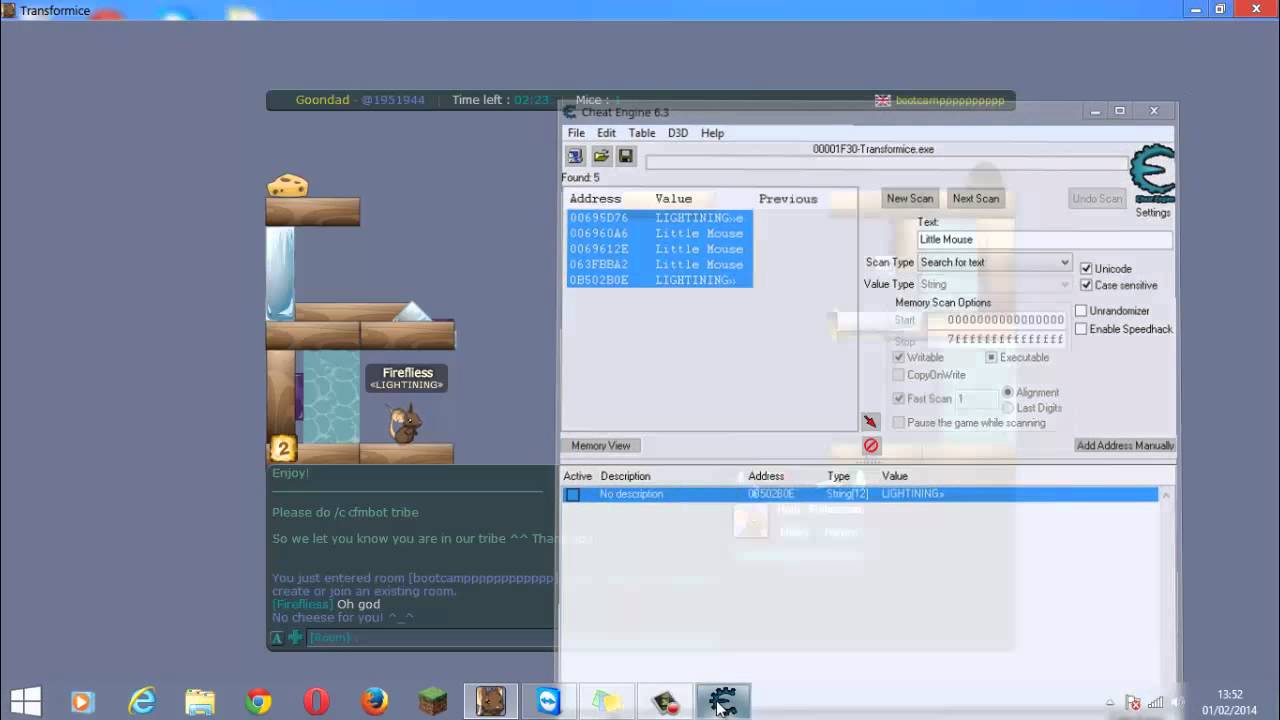Image resolution: width=1280 pixels, height=720 pixels.
Task: Enable the Unrandomizer checkbox
Action: pos(1081,311)
